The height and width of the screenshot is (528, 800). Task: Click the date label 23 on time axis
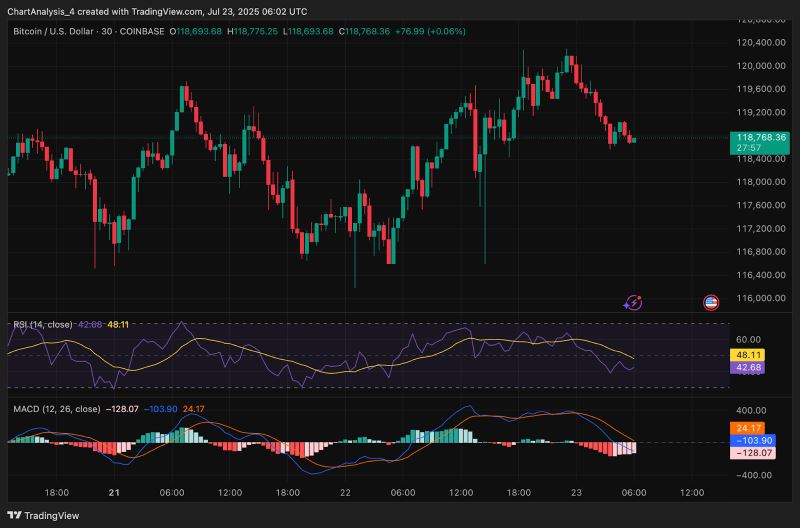pyautogui.click(x=575, y=493)
